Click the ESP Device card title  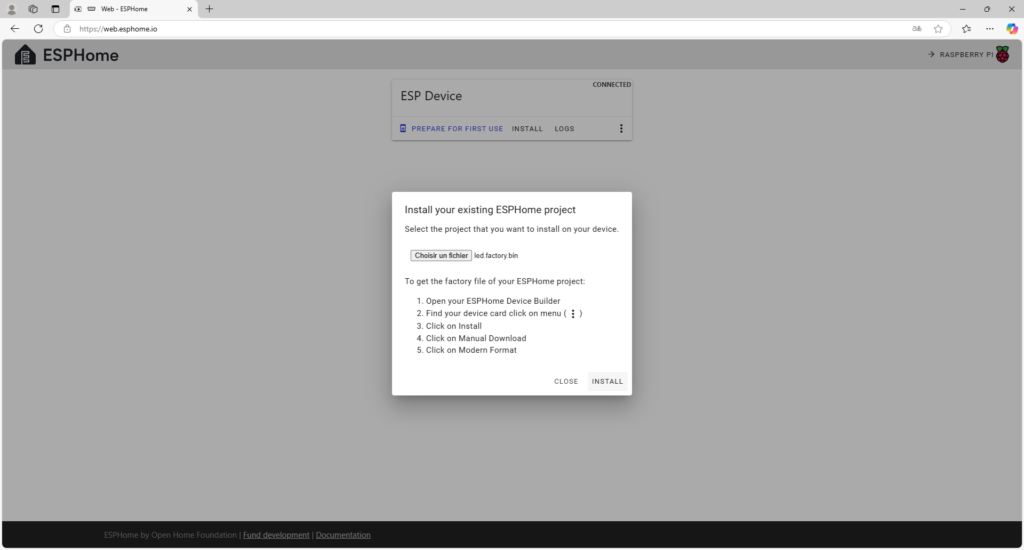pos(431,96)
